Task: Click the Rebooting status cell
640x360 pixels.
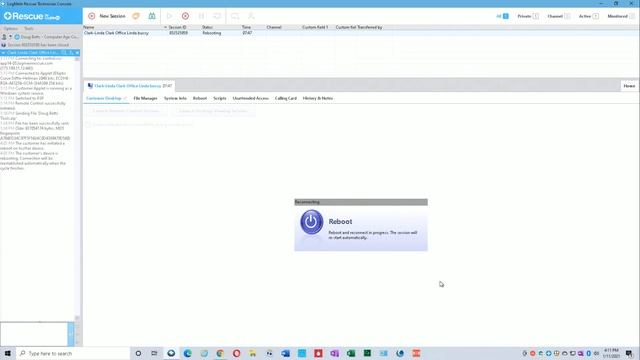Action: 211,33
